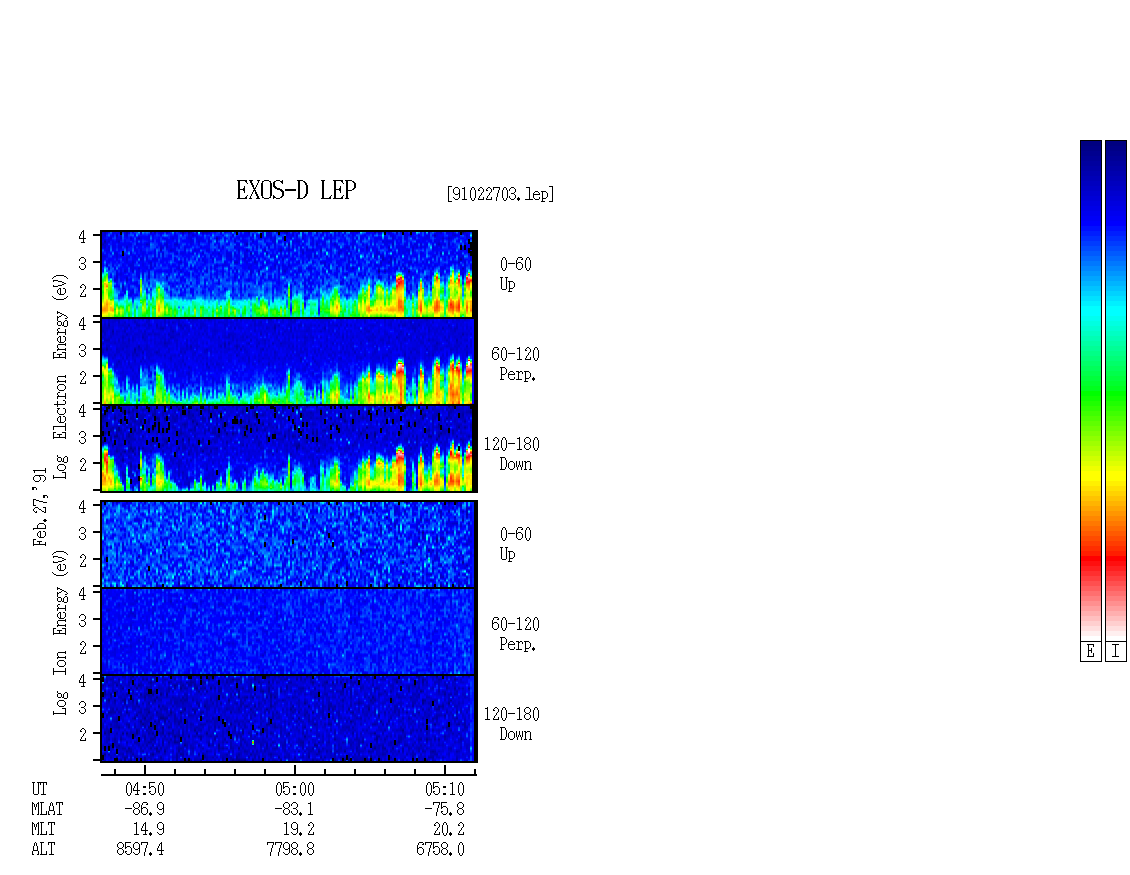Click the ion panel's 120-180 Down label
Screen dimensions: 1130x875
pos(511,724)
